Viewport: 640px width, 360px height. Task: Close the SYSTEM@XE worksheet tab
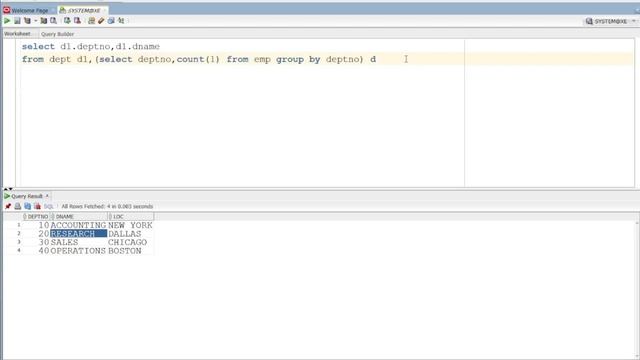tap(104, 10)
